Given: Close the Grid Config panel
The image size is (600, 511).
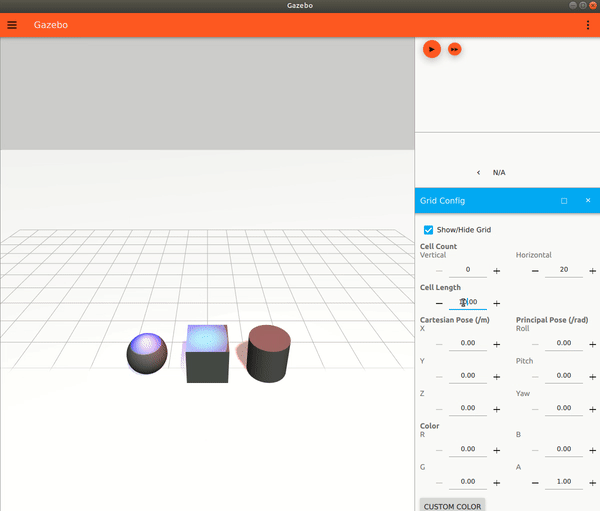Looking at the screenshot, I should (x=588, y=200).
